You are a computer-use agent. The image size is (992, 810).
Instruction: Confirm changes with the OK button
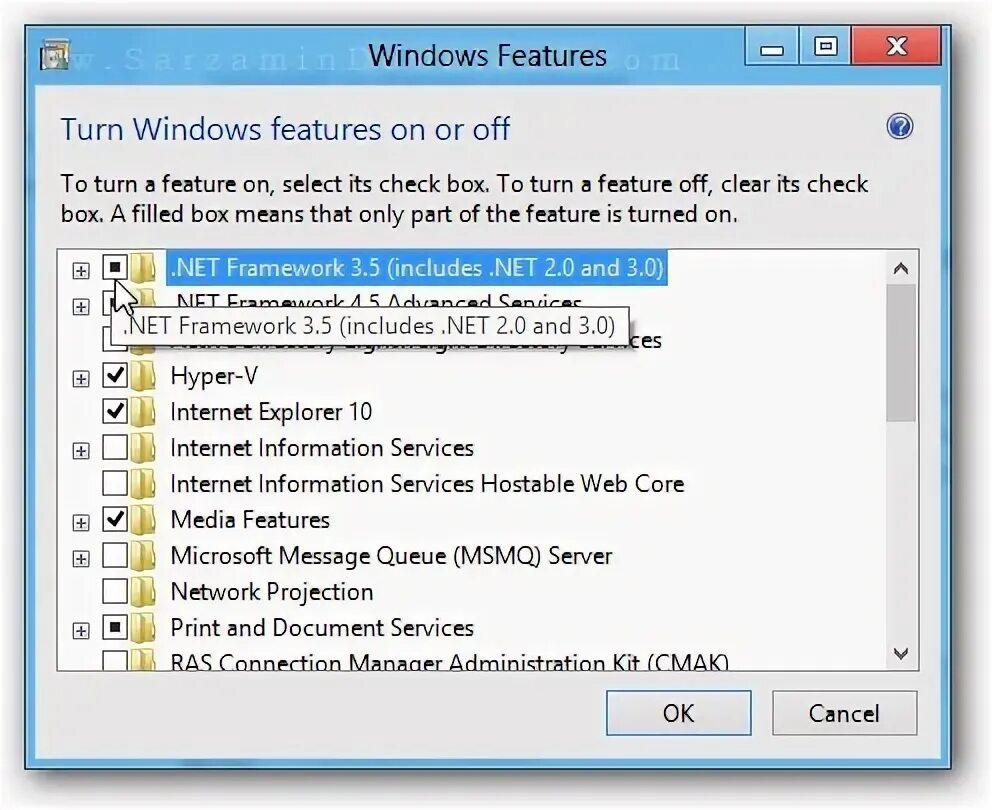coord(679,713)
